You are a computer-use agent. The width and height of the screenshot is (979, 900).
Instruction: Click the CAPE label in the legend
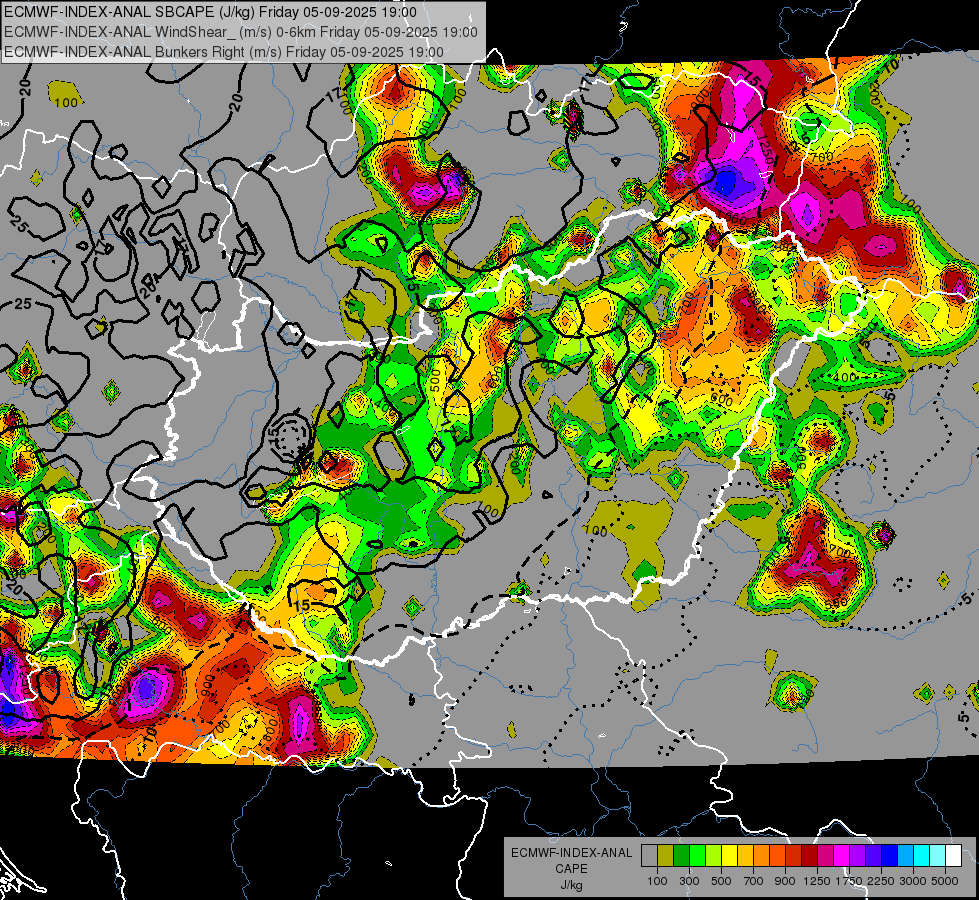point(571,869)
